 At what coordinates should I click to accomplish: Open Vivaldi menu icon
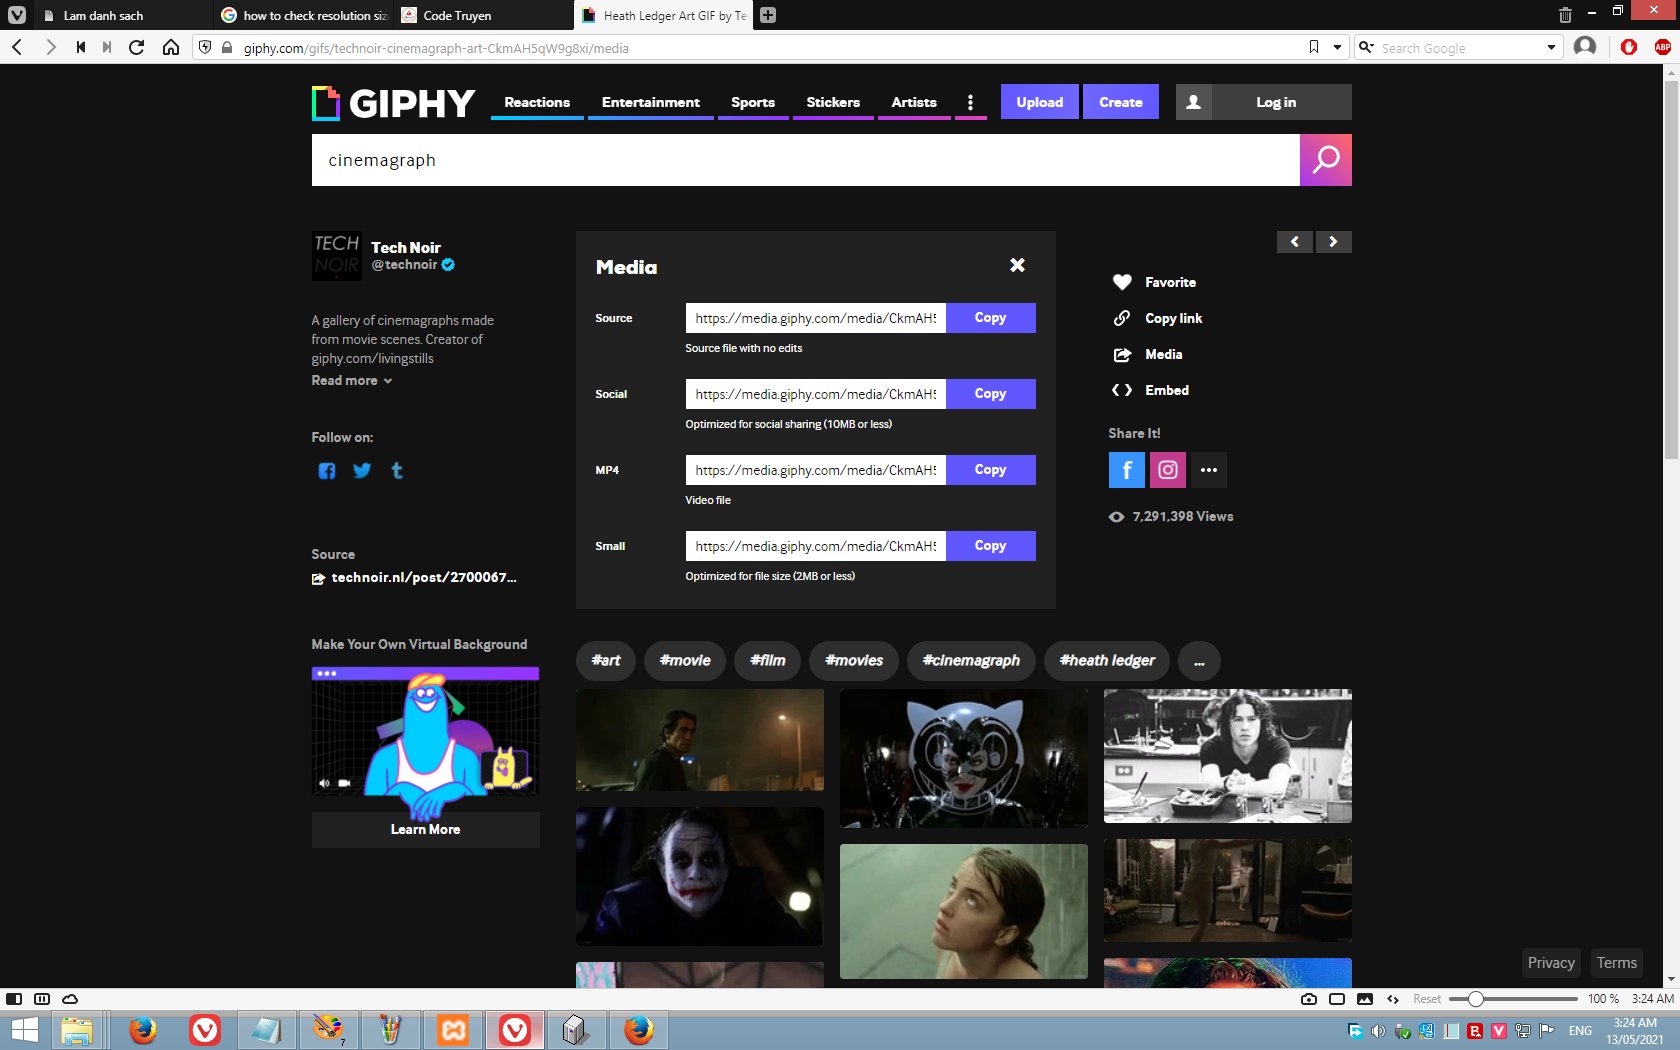pyautogui.click(x=17, y=15)
